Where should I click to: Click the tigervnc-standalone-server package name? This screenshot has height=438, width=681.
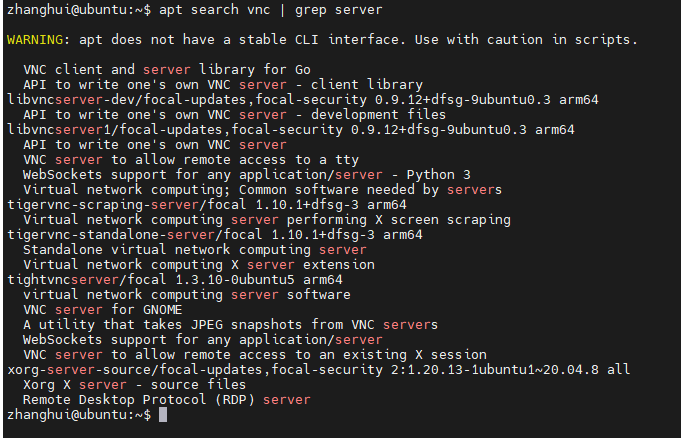point(111,235)
